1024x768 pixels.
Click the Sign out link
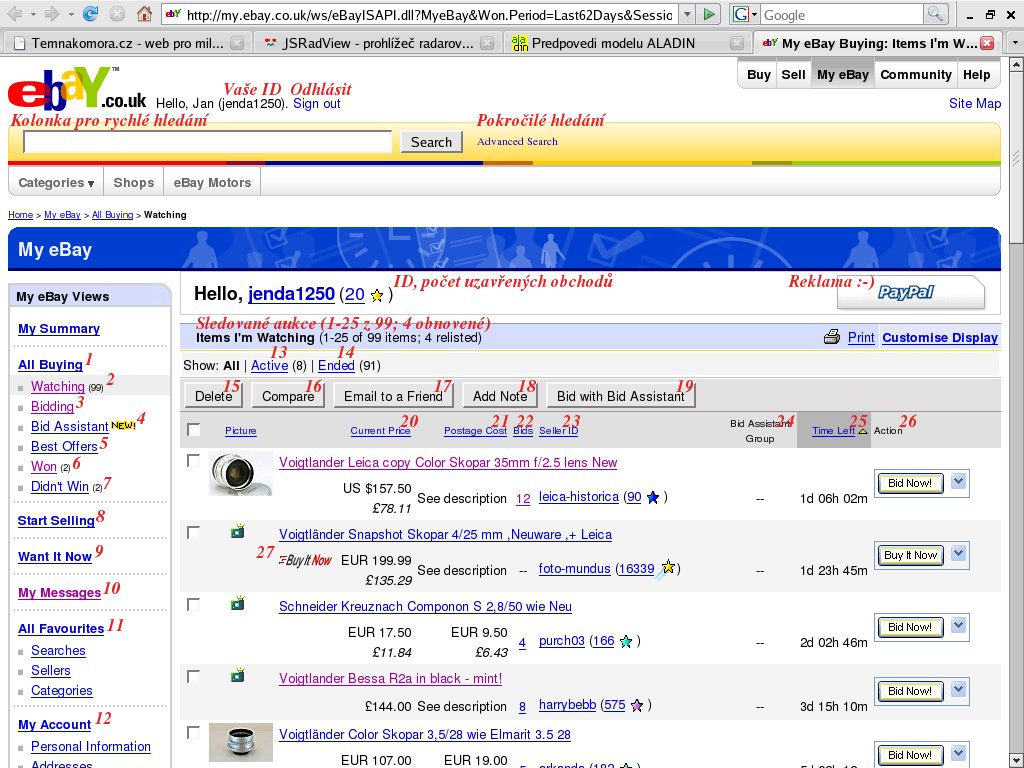317,103
